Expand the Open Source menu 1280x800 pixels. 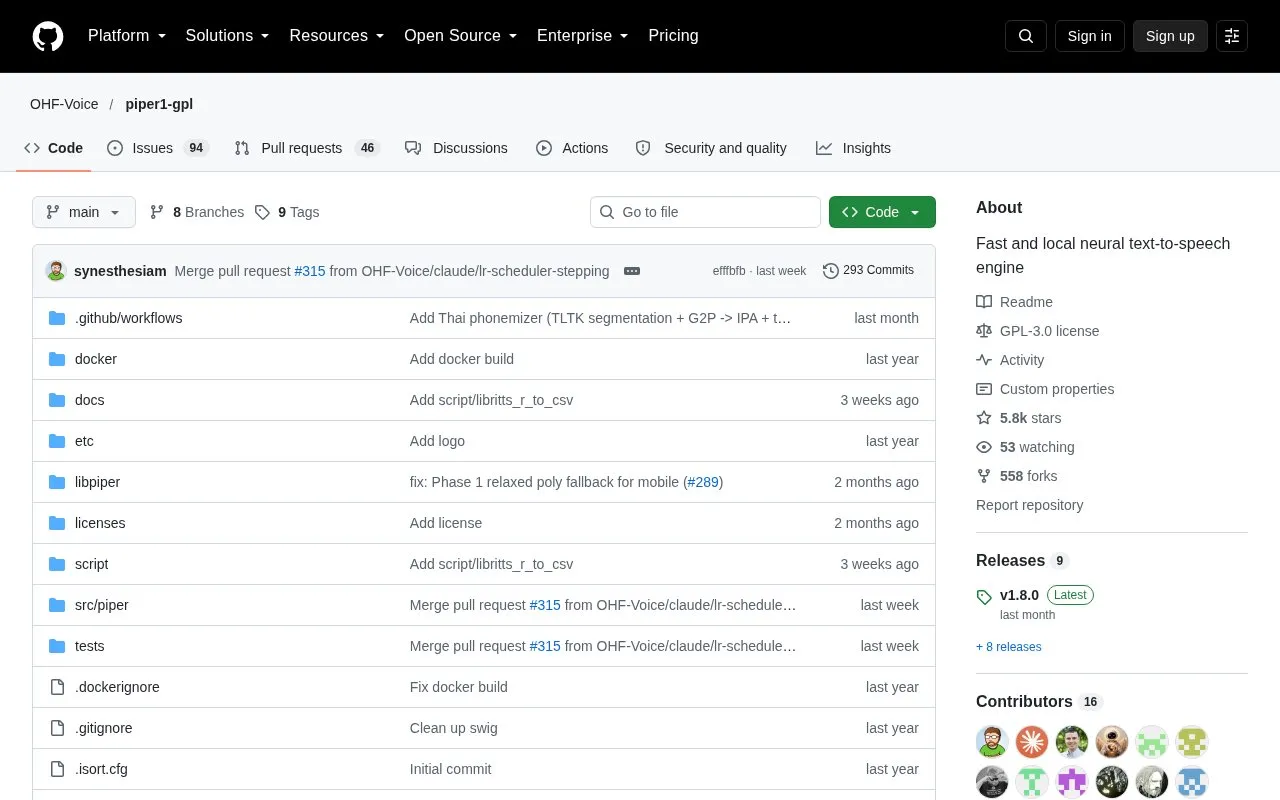[461, 36]
